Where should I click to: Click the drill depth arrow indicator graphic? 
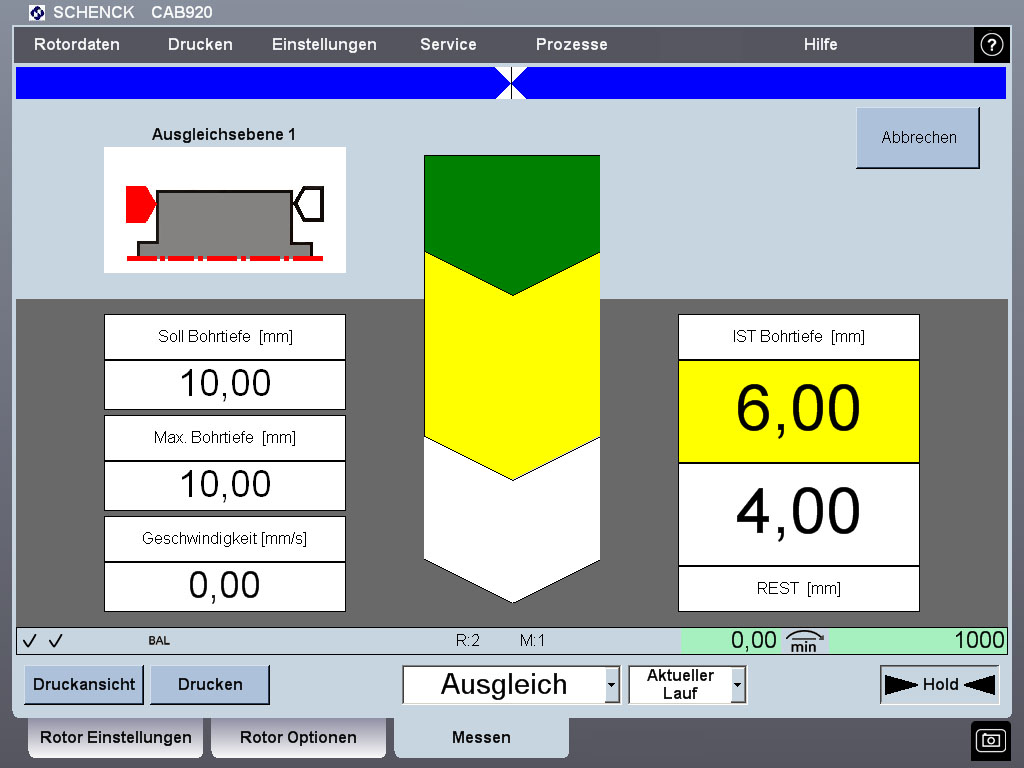(x=512, y=378)
